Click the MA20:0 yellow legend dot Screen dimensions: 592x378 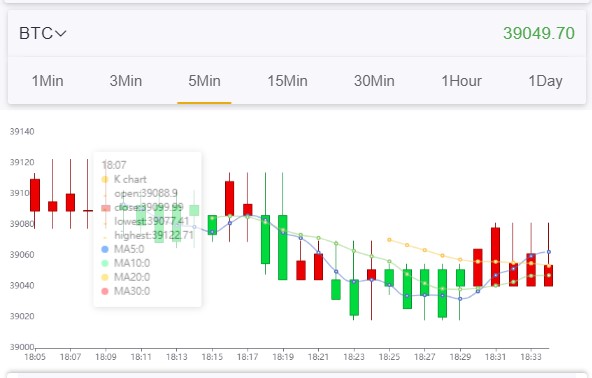click(105, 277)
